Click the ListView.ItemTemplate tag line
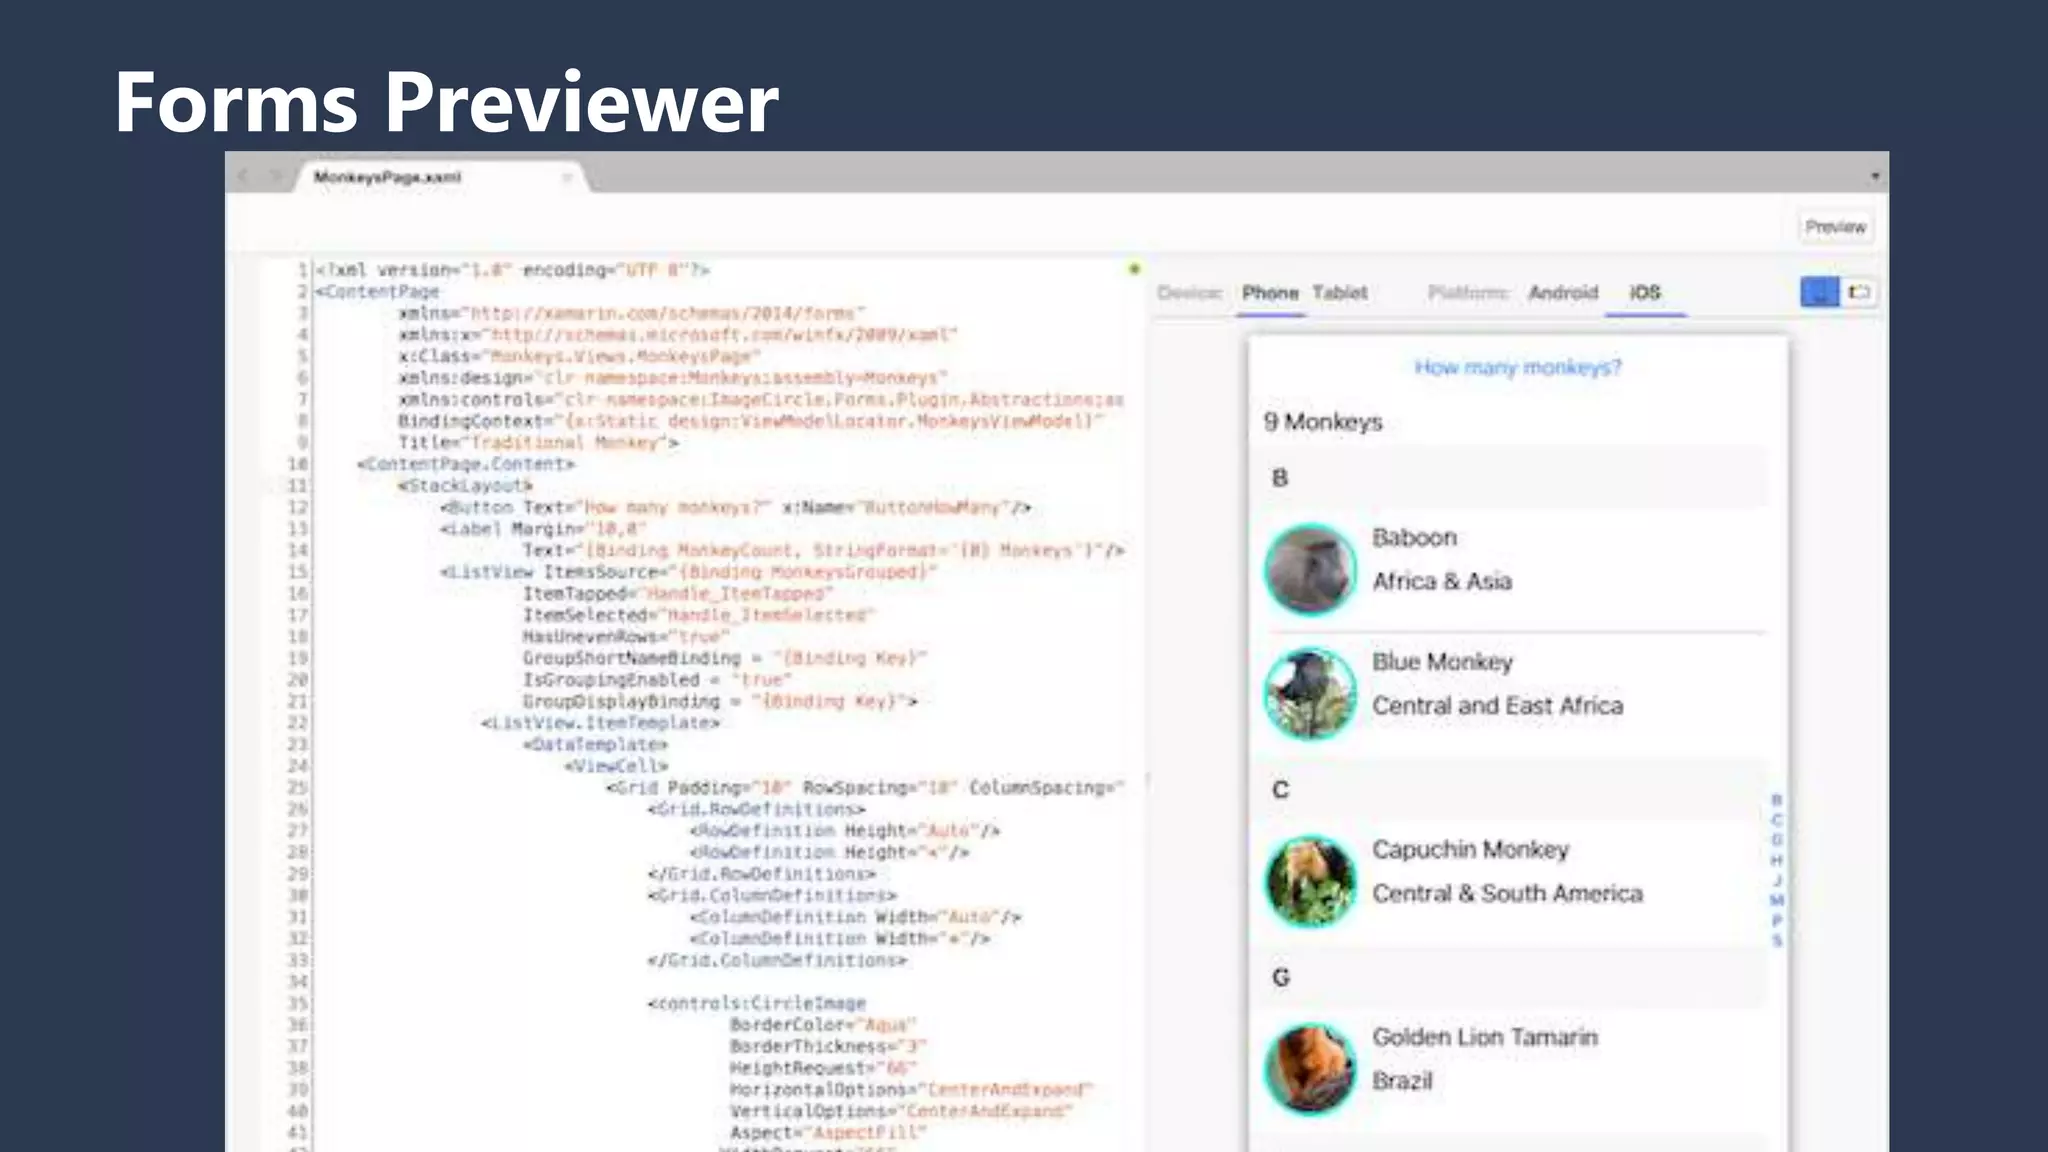The height and width of the screenshot is (1152, 2048). click(600, 723)
